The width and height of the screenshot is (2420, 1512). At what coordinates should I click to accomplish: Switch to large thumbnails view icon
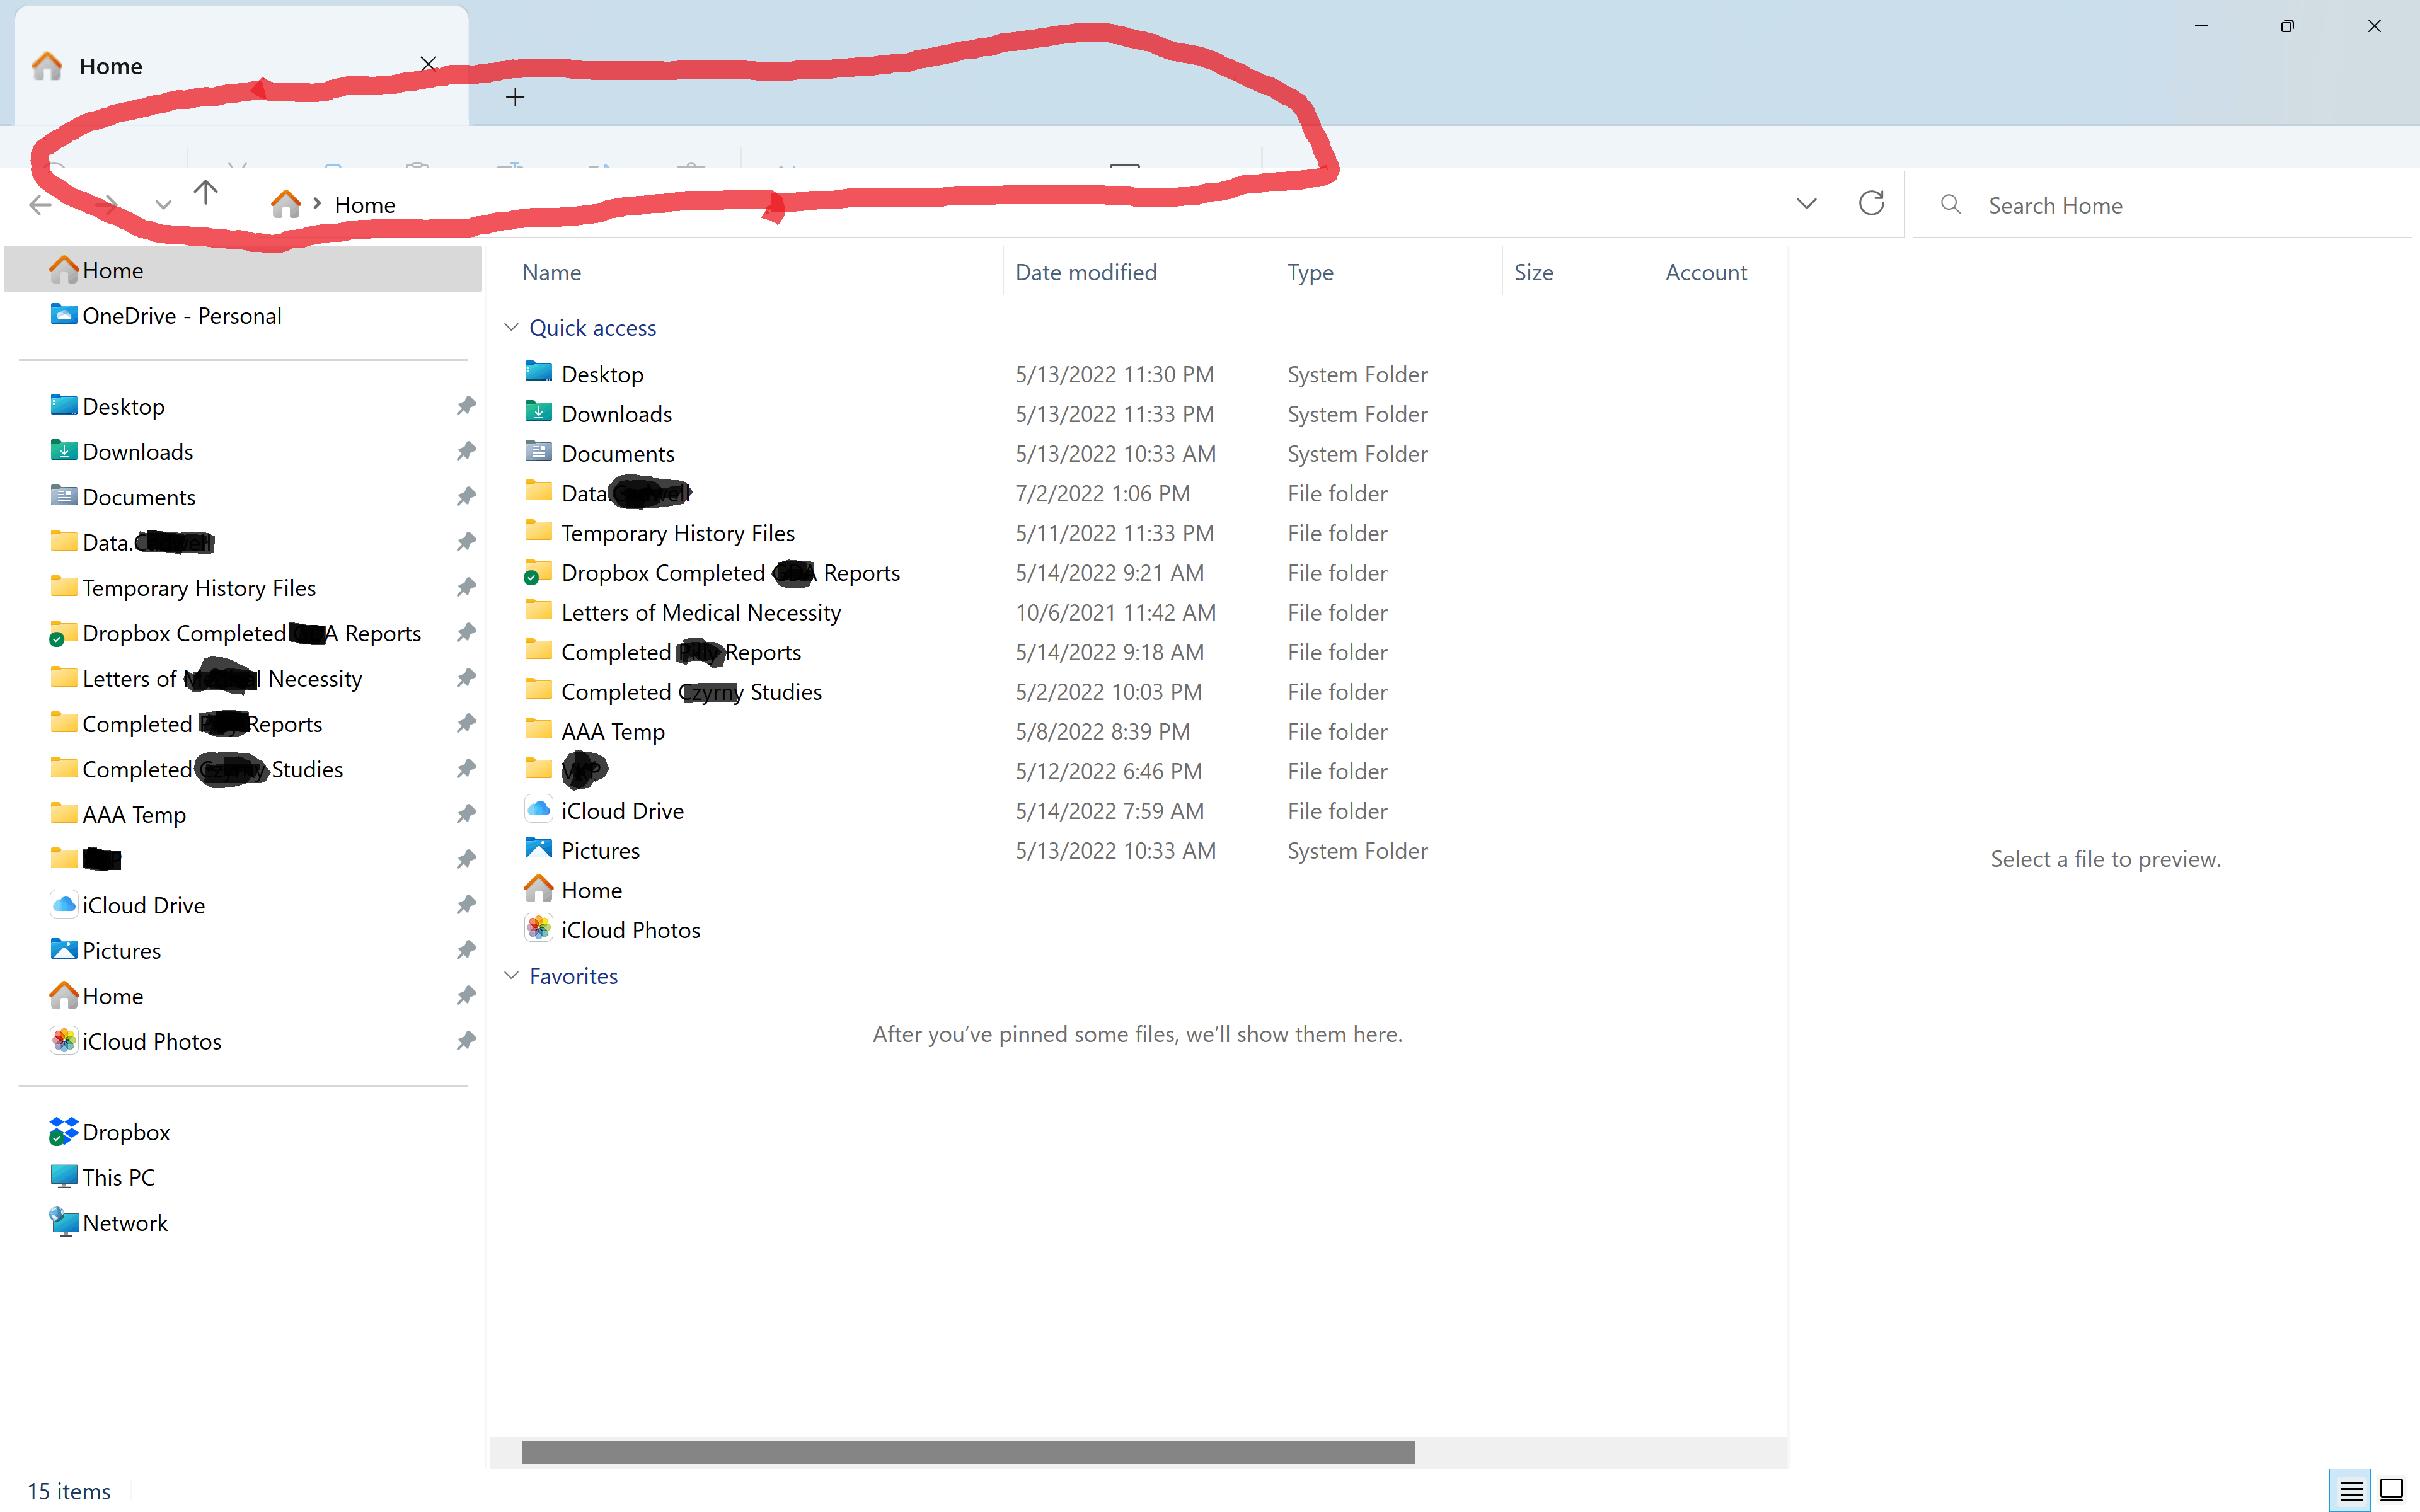point(2391,1491)
